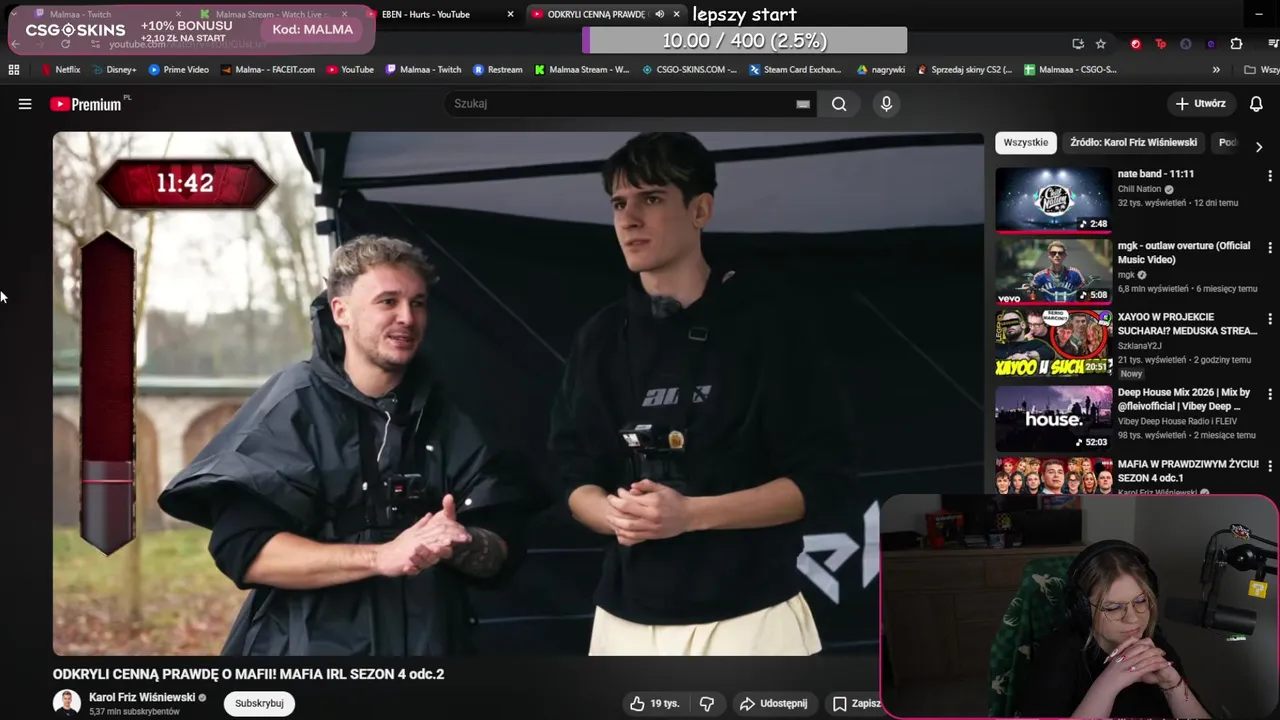This screenshot has width=1280, height=720.
Task: Open mgk - outlaw overture video title
Action: (x=1184, y=253)
